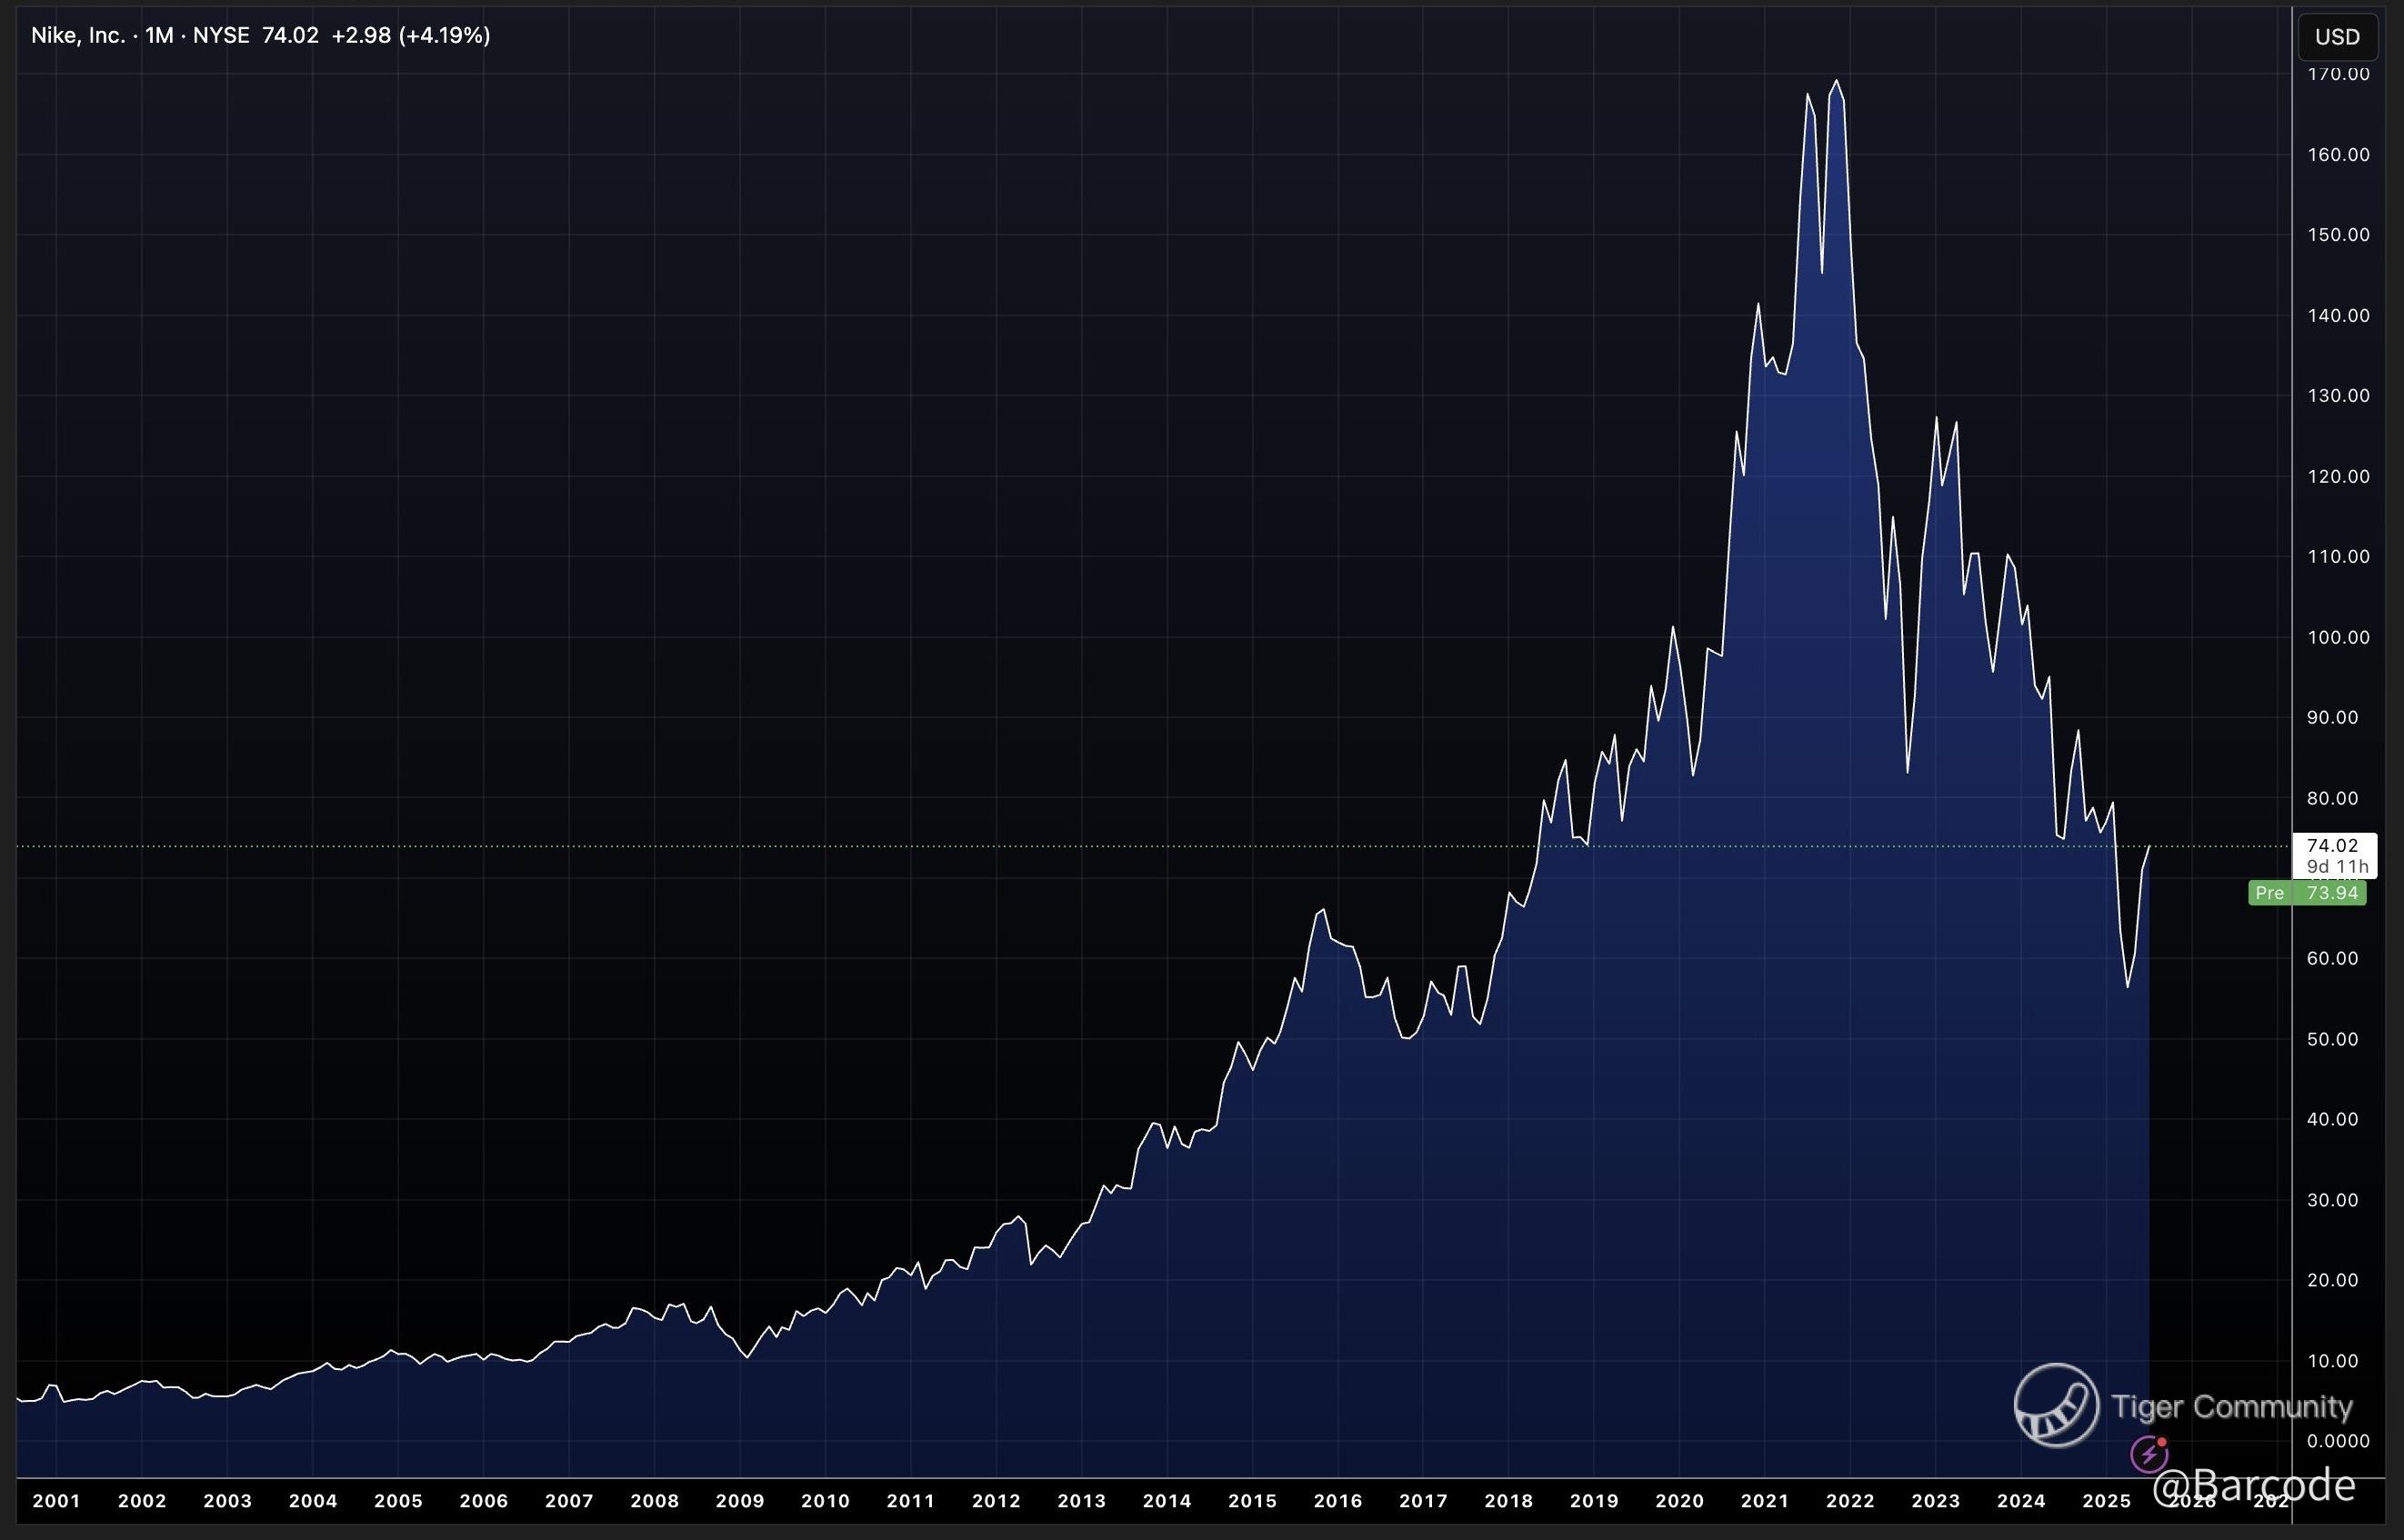Click the 2015 year label on time axis
Image resolution: width=2404 pixels, height=1540 pixels.
pos(1253,1502)
